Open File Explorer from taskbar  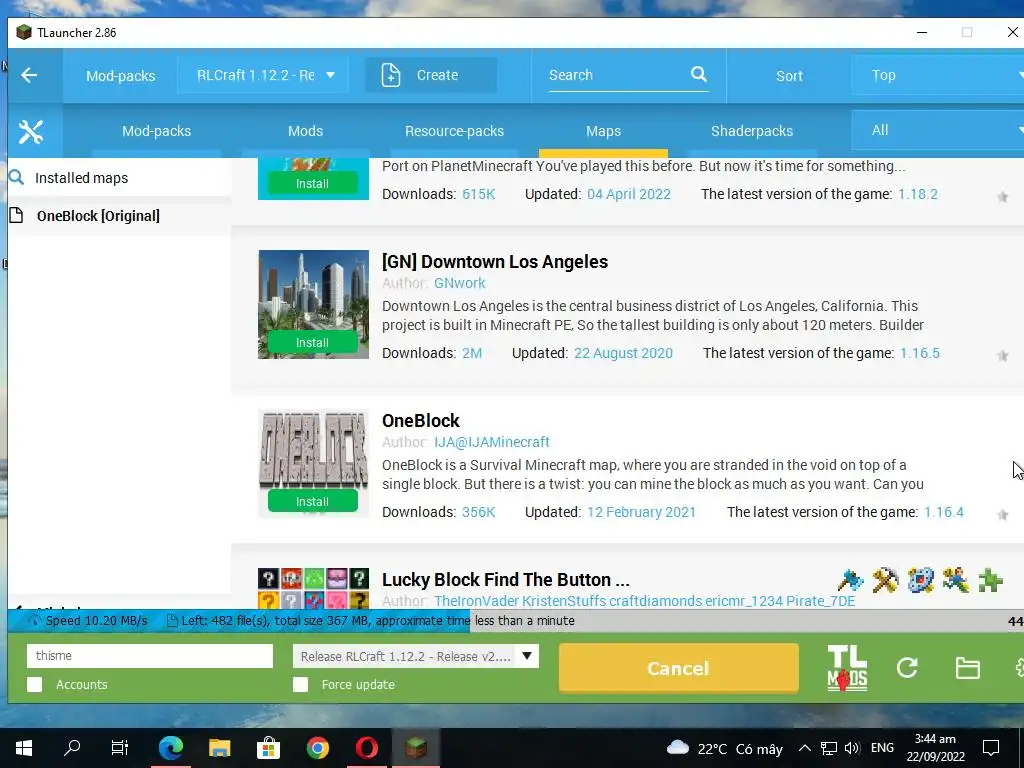coord(219,748)
